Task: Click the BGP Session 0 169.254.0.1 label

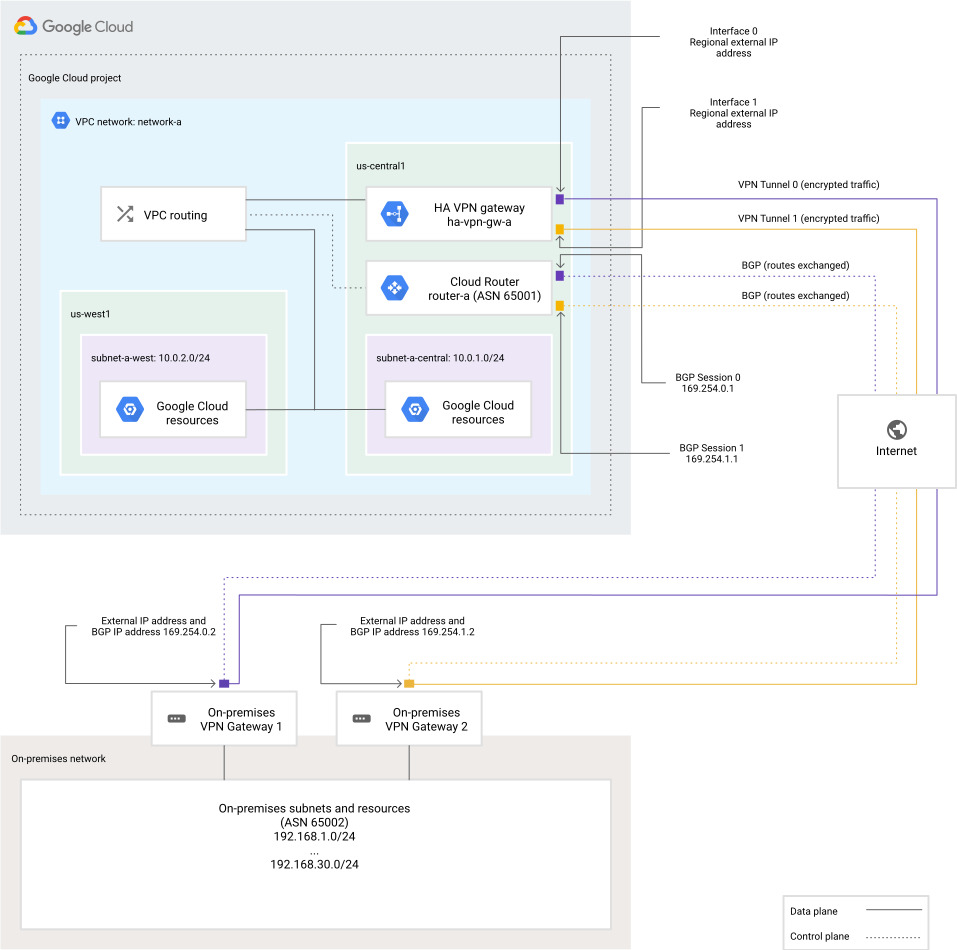Action: (x=708, y=383)
